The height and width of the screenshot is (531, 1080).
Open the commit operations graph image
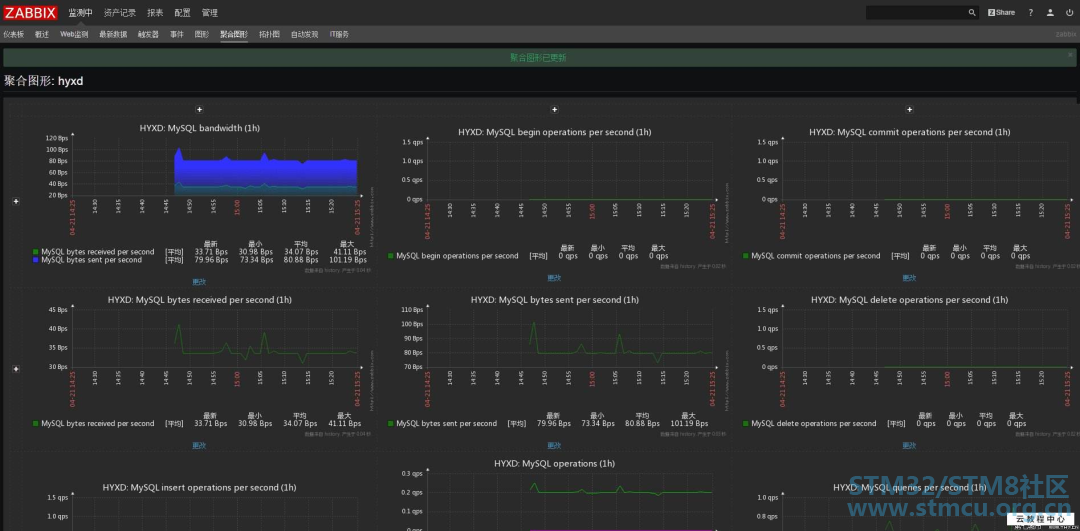click(x=909, y=196)
